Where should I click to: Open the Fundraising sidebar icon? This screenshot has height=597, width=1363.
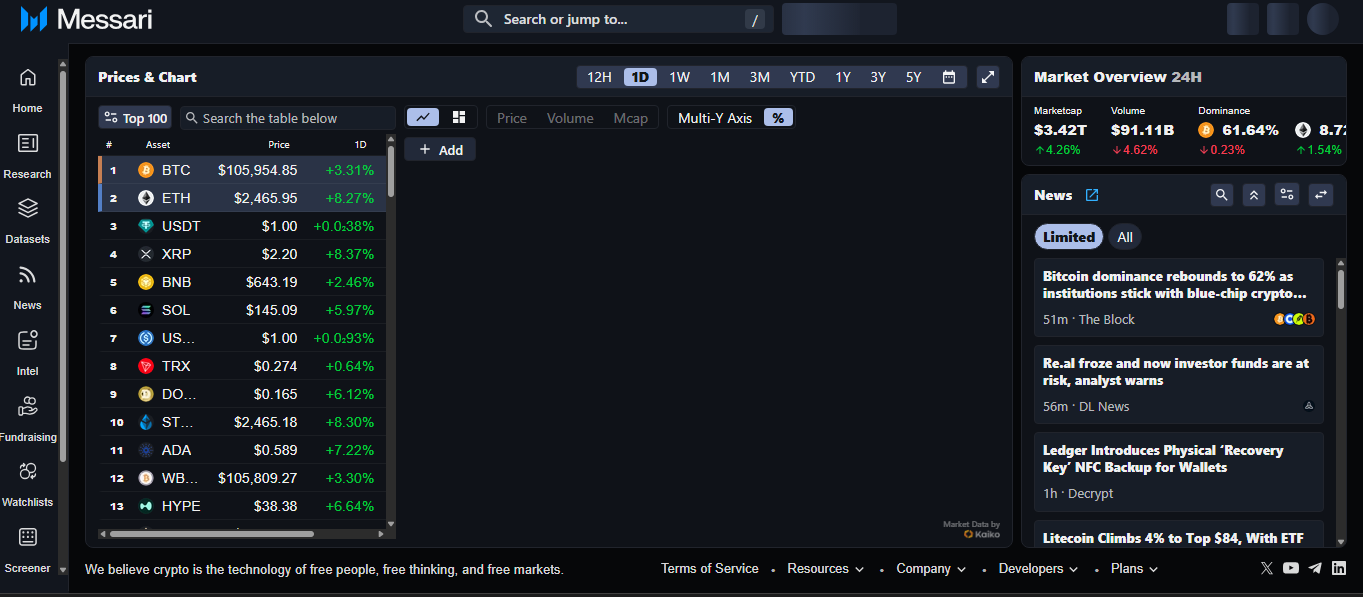coord(28,406)
